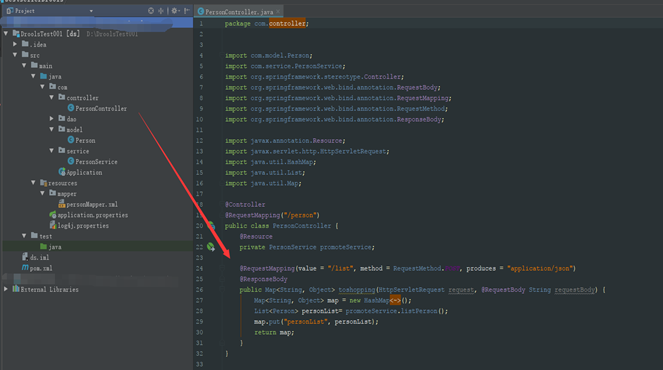663x370 pixels.
Task: Click the blue source java folder icon under main
Action: pos(43,76)
